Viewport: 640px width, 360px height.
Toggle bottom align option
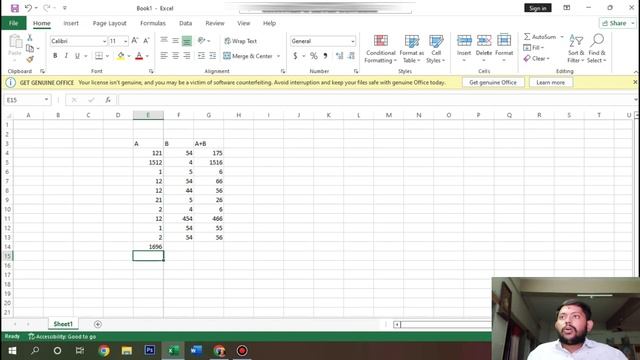click(x=187, y=40)
